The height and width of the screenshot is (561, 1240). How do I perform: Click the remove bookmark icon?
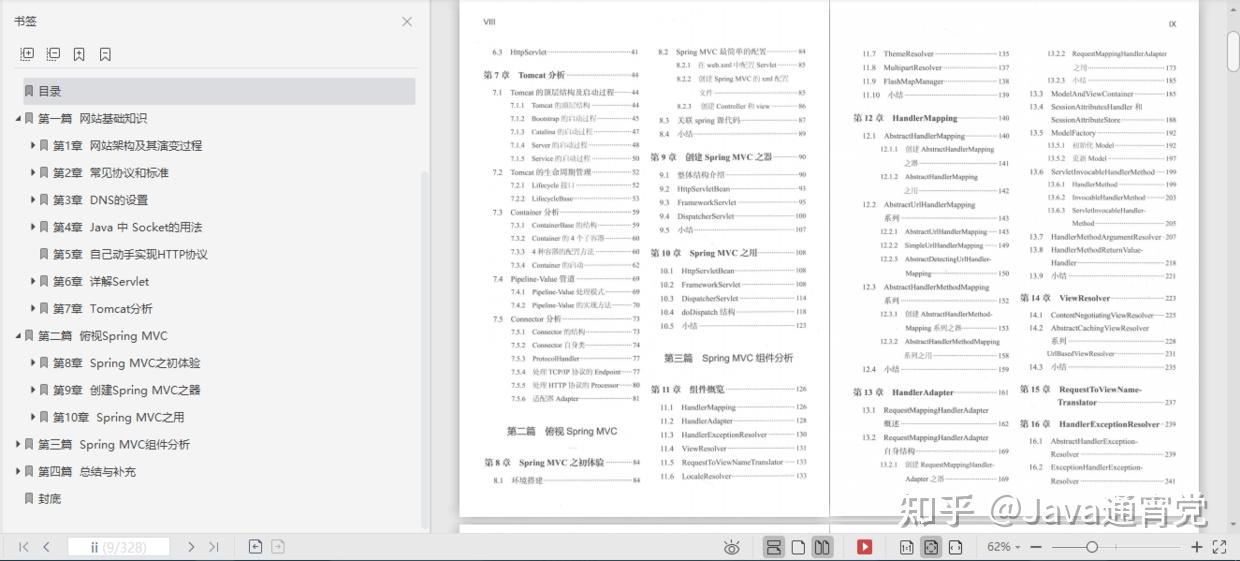(x=105, y=54)
